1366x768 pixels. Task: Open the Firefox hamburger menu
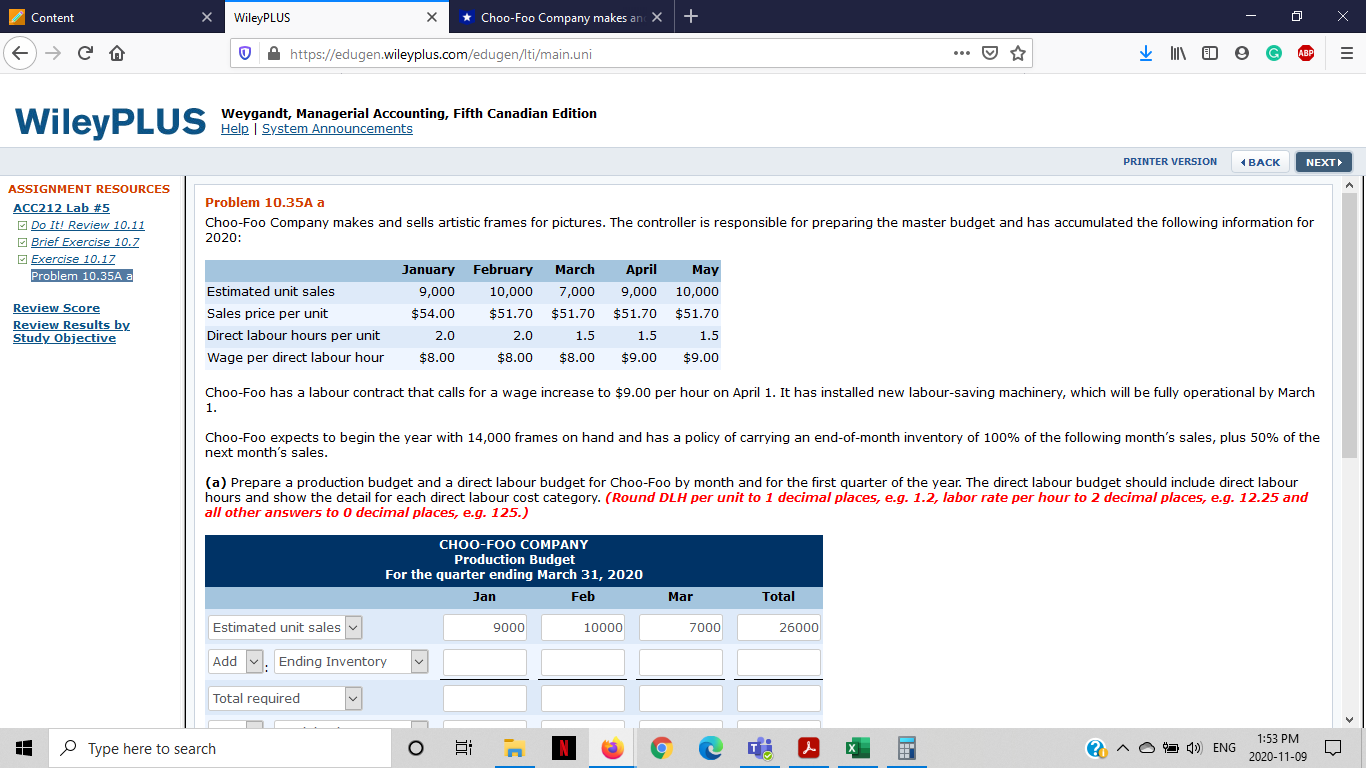(1346, 54)
